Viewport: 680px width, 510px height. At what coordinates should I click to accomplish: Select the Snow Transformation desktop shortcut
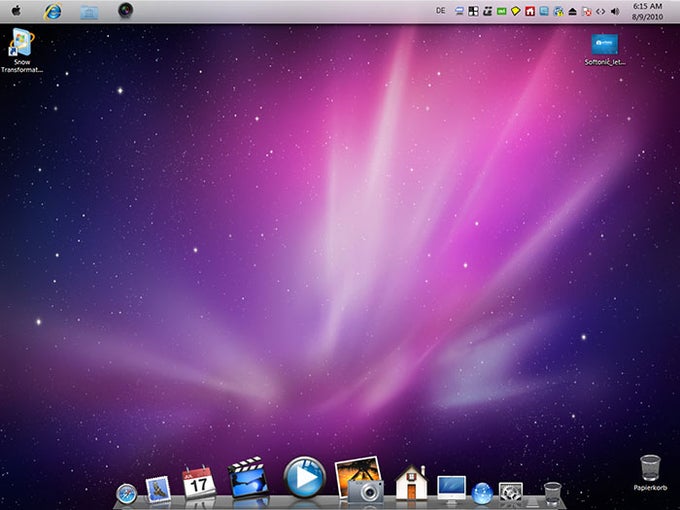pyautogui.click(x=22, y=50)
